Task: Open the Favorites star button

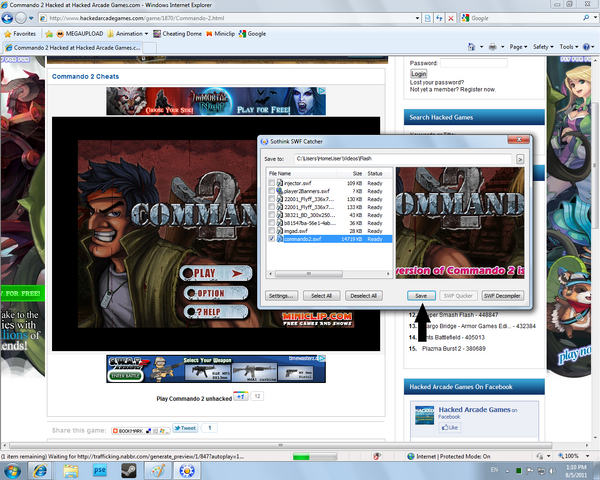Action: 20,34
